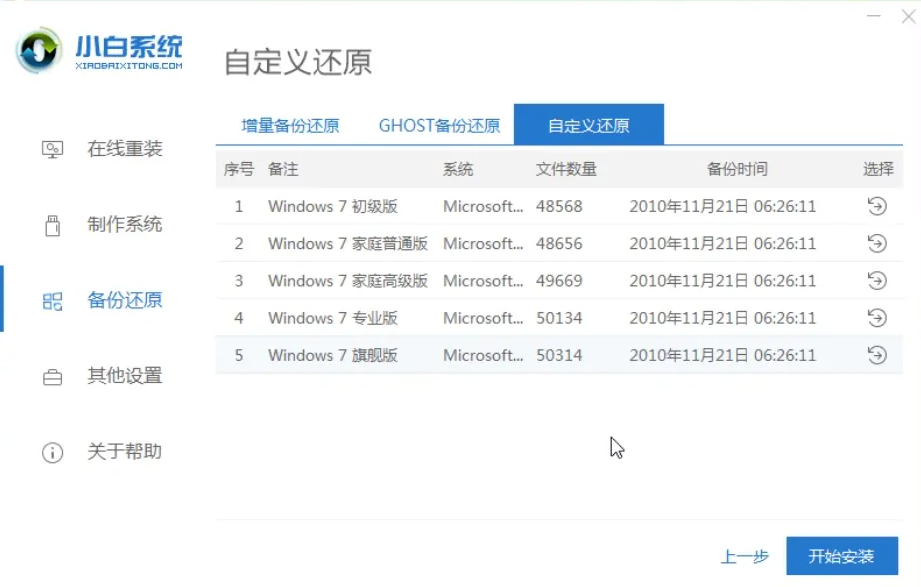Click the 制作系统 USB drive icon

[52, 225]
